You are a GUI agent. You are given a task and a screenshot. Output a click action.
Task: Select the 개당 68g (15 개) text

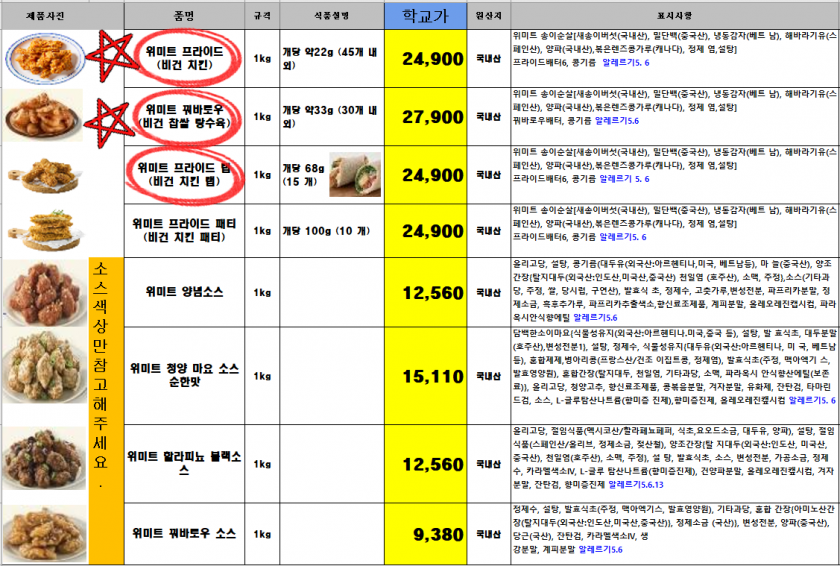(303, 175)
